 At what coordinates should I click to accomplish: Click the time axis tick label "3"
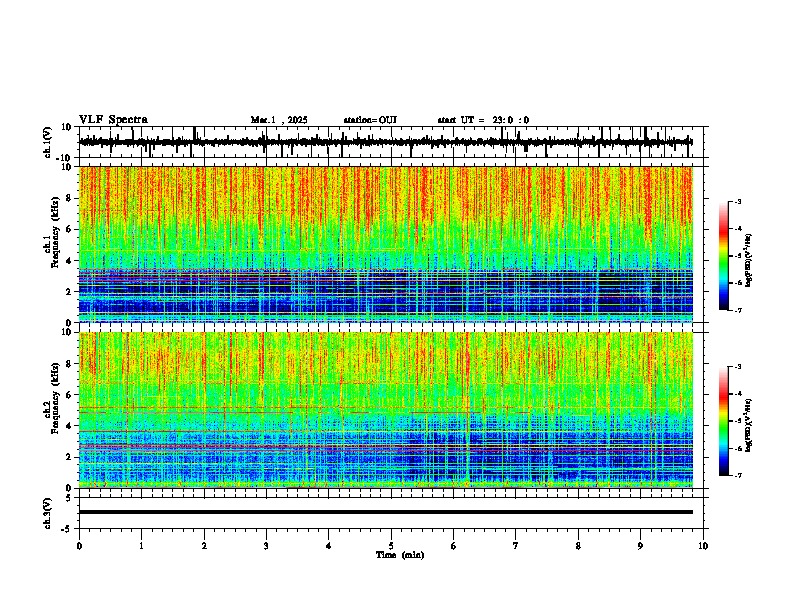(266, 546)
